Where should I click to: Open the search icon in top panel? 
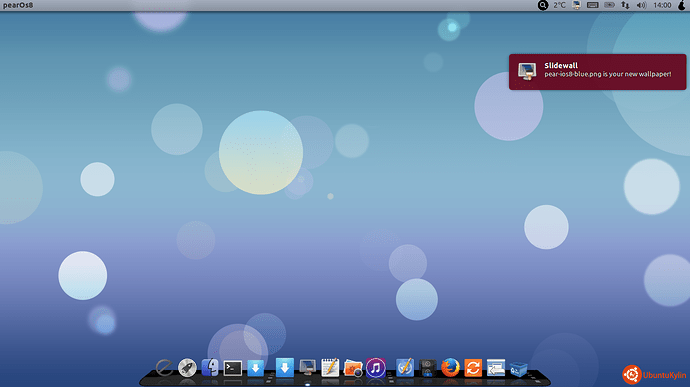pyautogui.click(x=543, y=5)
